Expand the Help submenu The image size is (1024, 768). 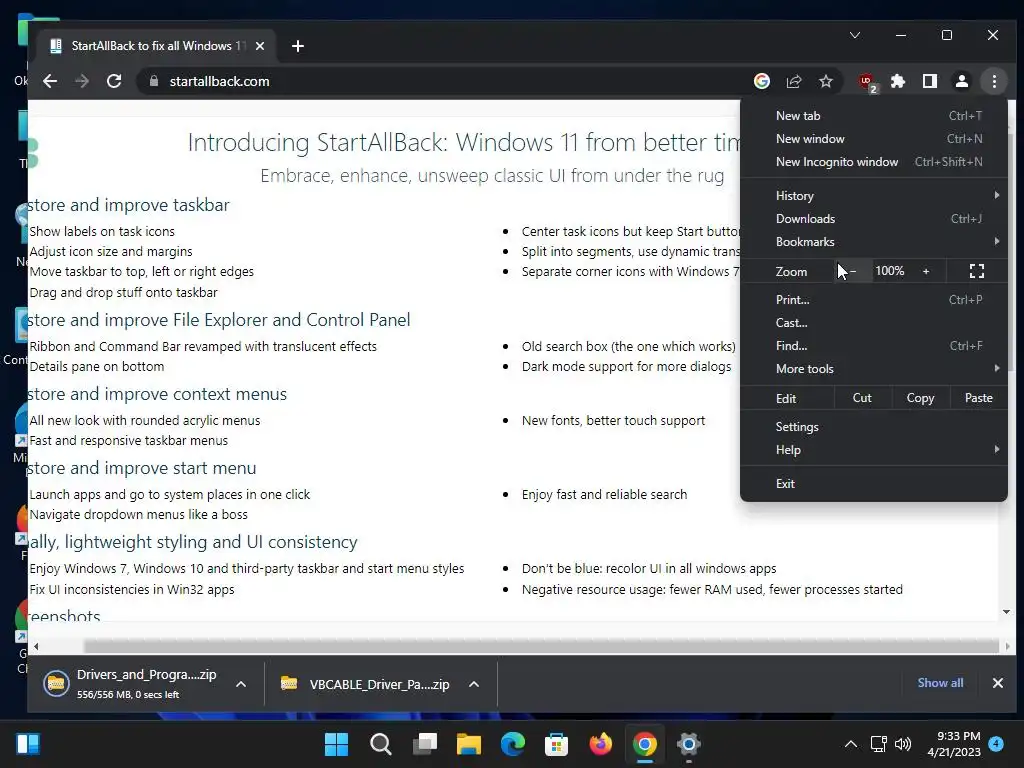[874, 449]
